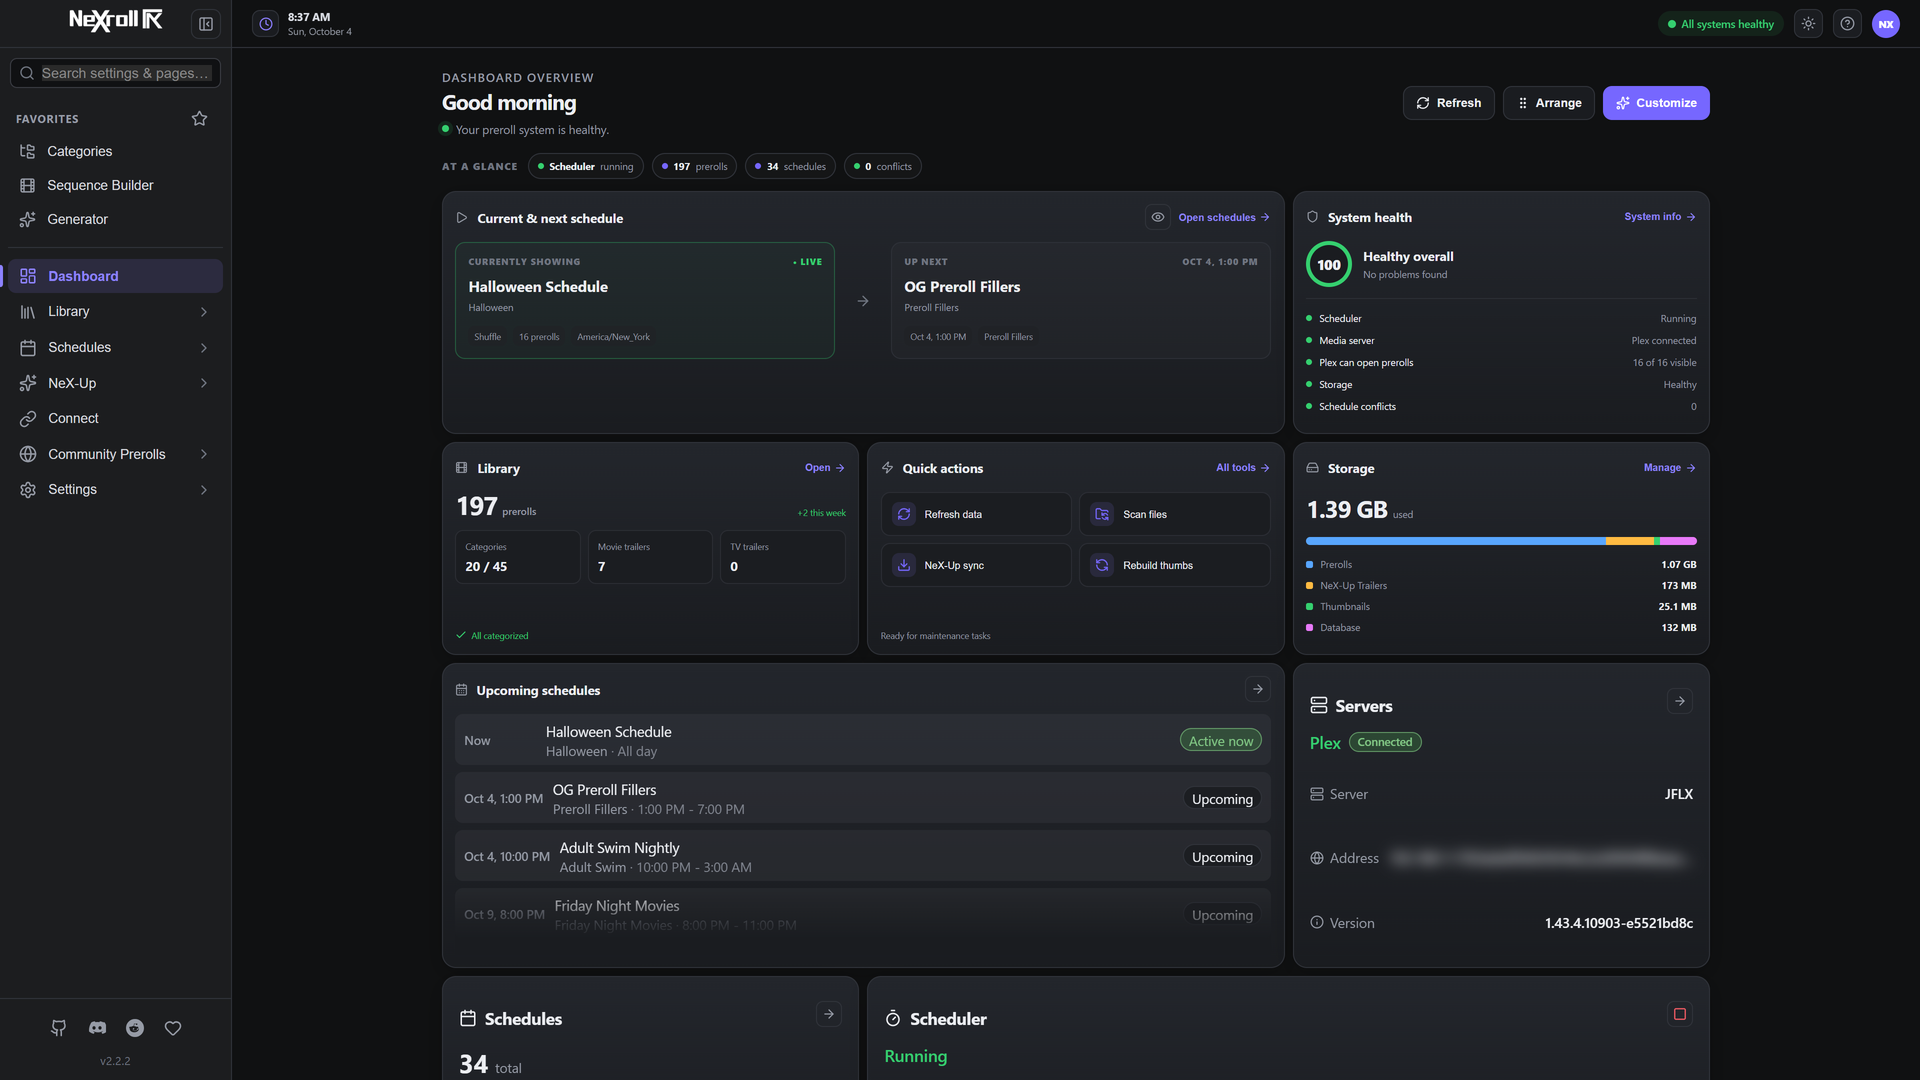Screen dimensions: 1920x1080
Task: Open Generator from favorites
Action: pyautogui.click(x=116, y=219)
